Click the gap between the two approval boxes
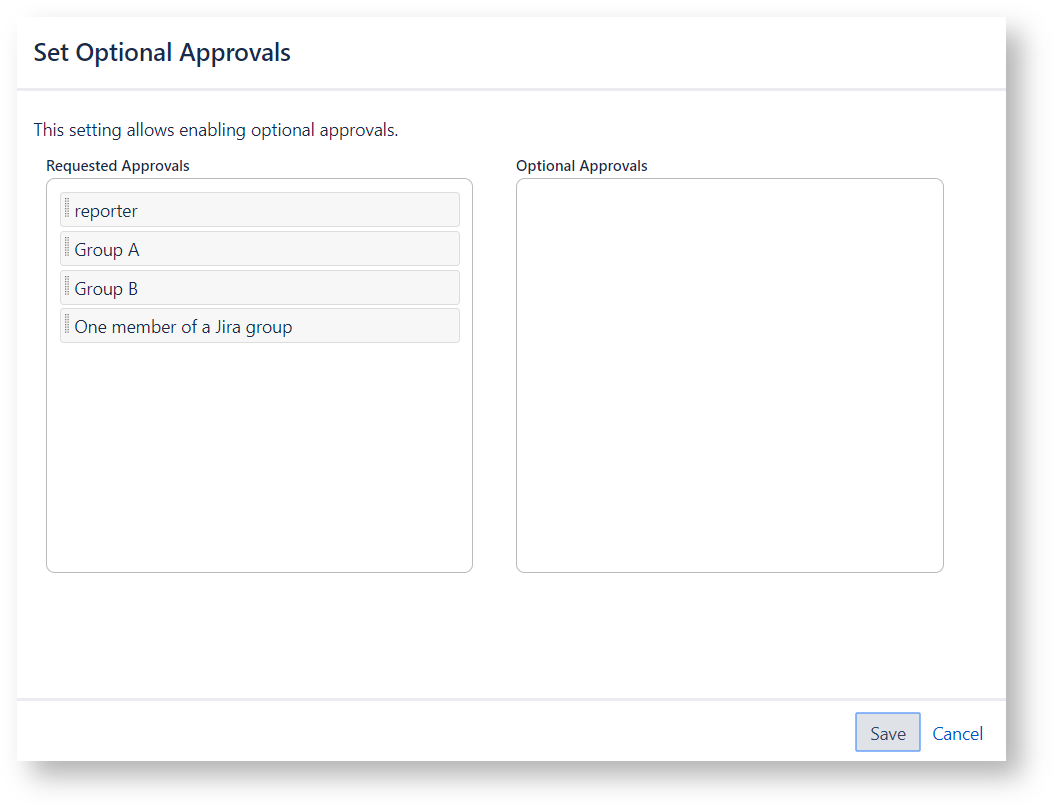 pyautogui.click(x=494, y=375)
